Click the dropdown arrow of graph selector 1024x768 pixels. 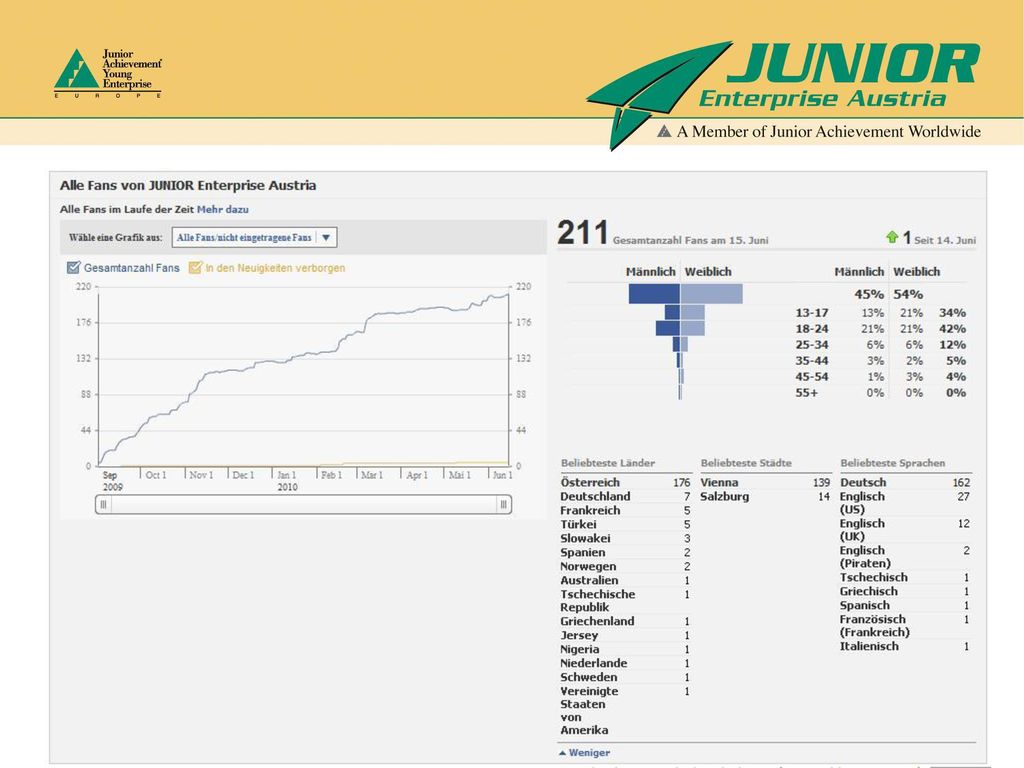[x=326, y=238]
